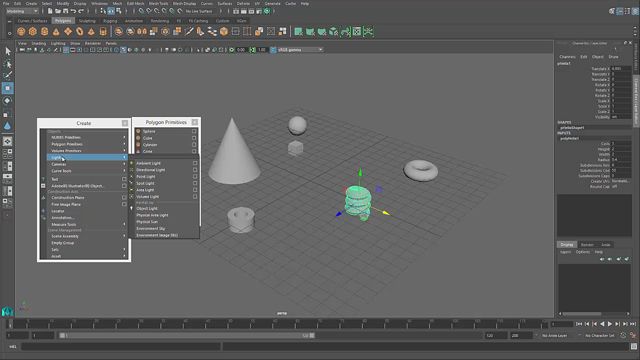The width and height of the screenshot is (640, 360).
Task: Click the playback range slider bar
Action: tap(187, 336)
